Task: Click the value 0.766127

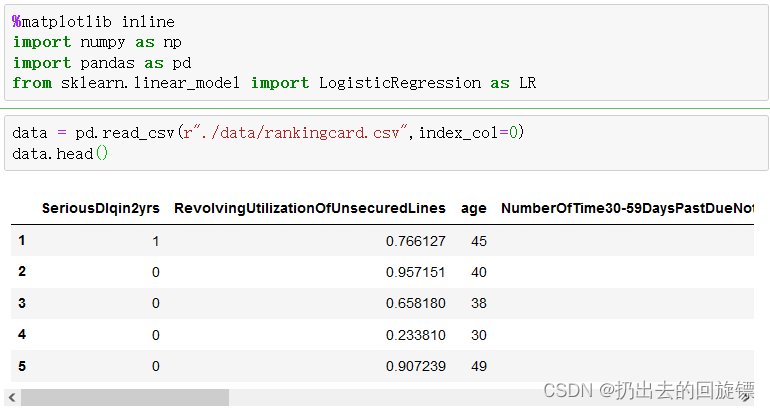Action: coord(415,241)
